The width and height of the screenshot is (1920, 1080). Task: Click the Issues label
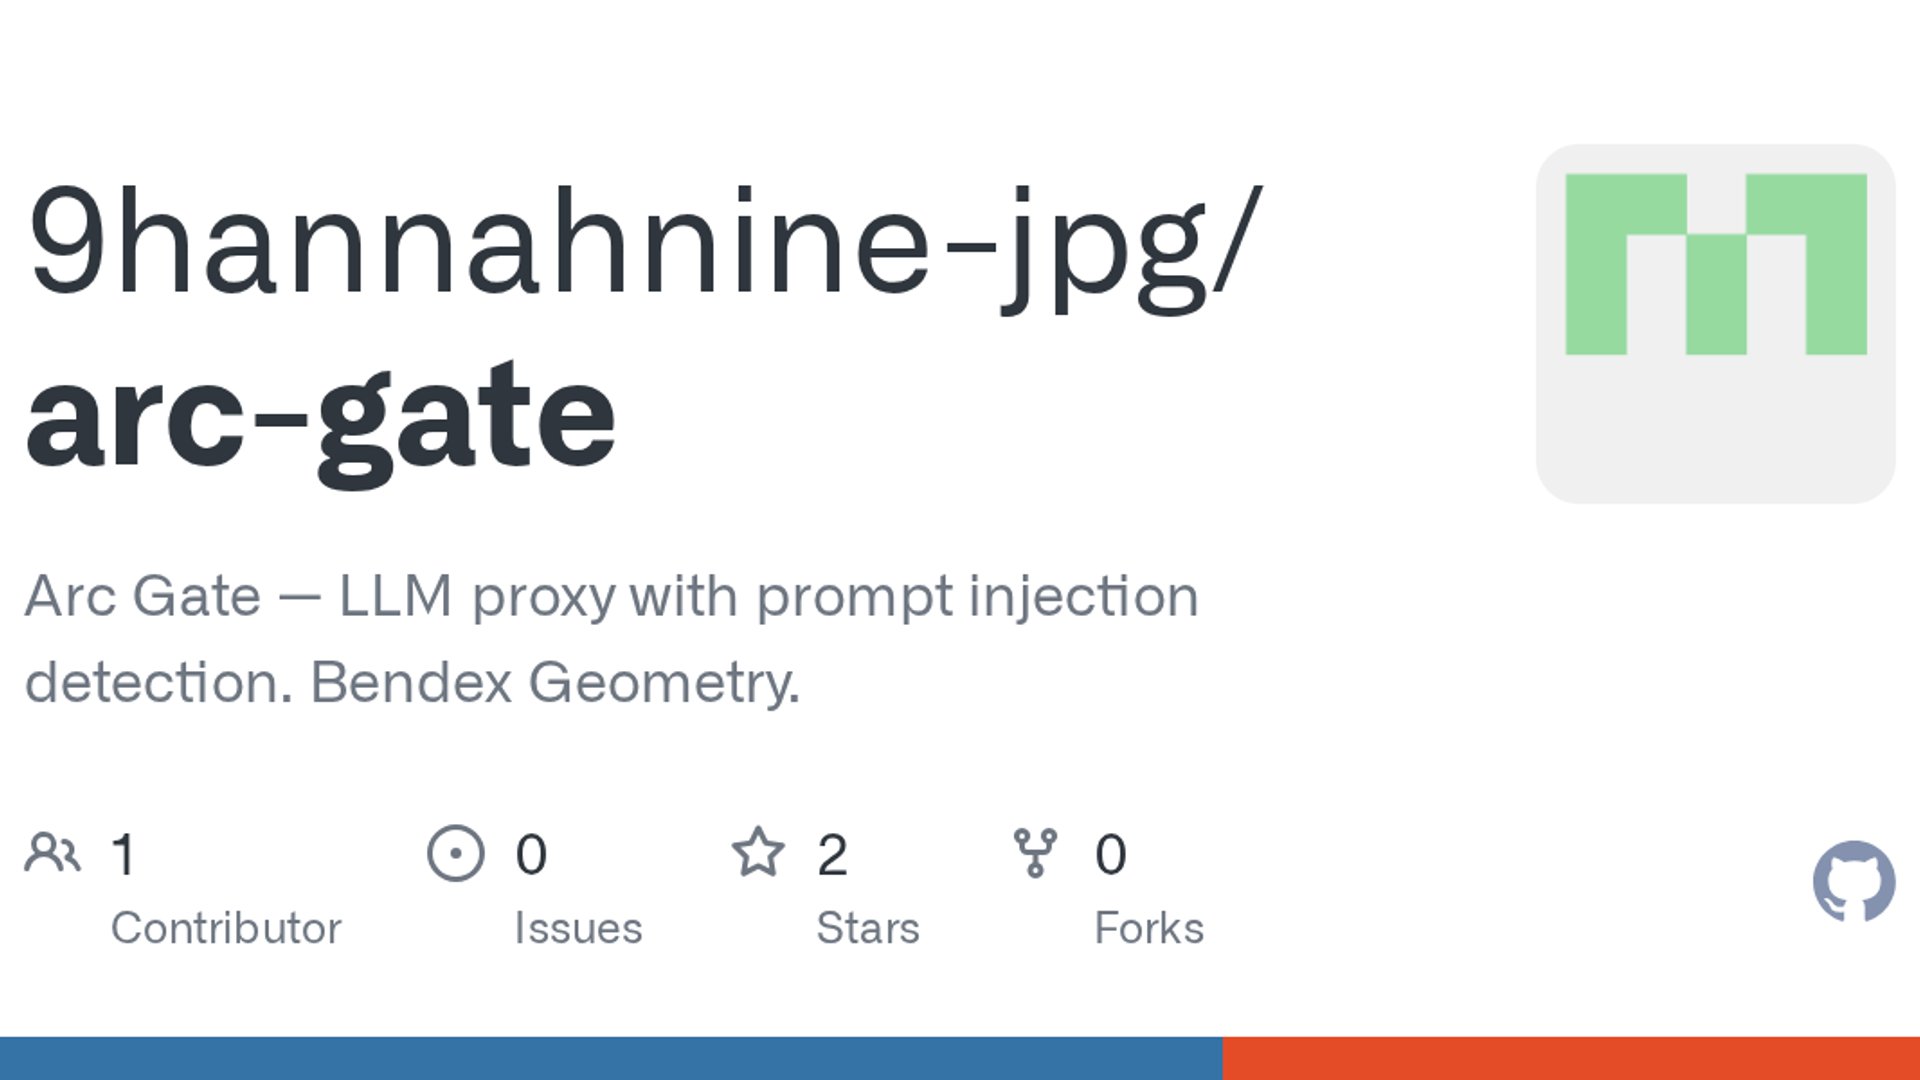pyautogui.click(x=578, y=928)
